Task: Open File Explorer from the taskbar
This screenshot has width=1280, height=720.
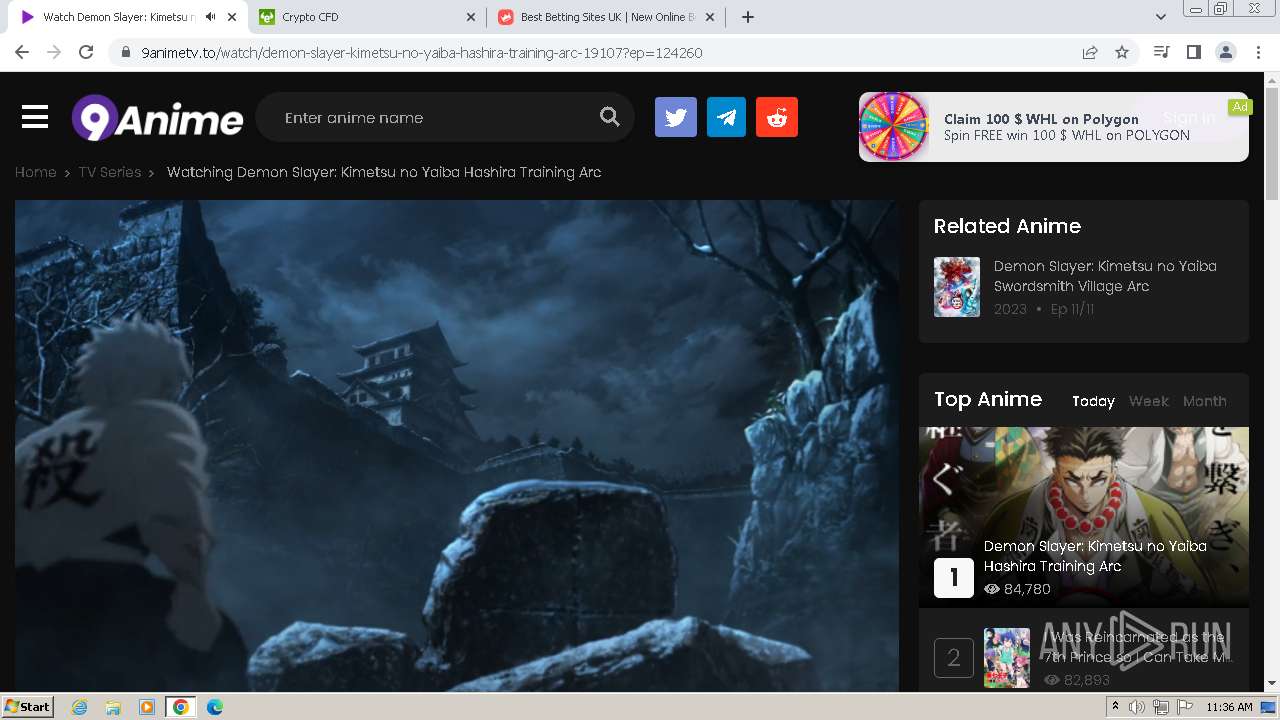Action: coord(113,707)
